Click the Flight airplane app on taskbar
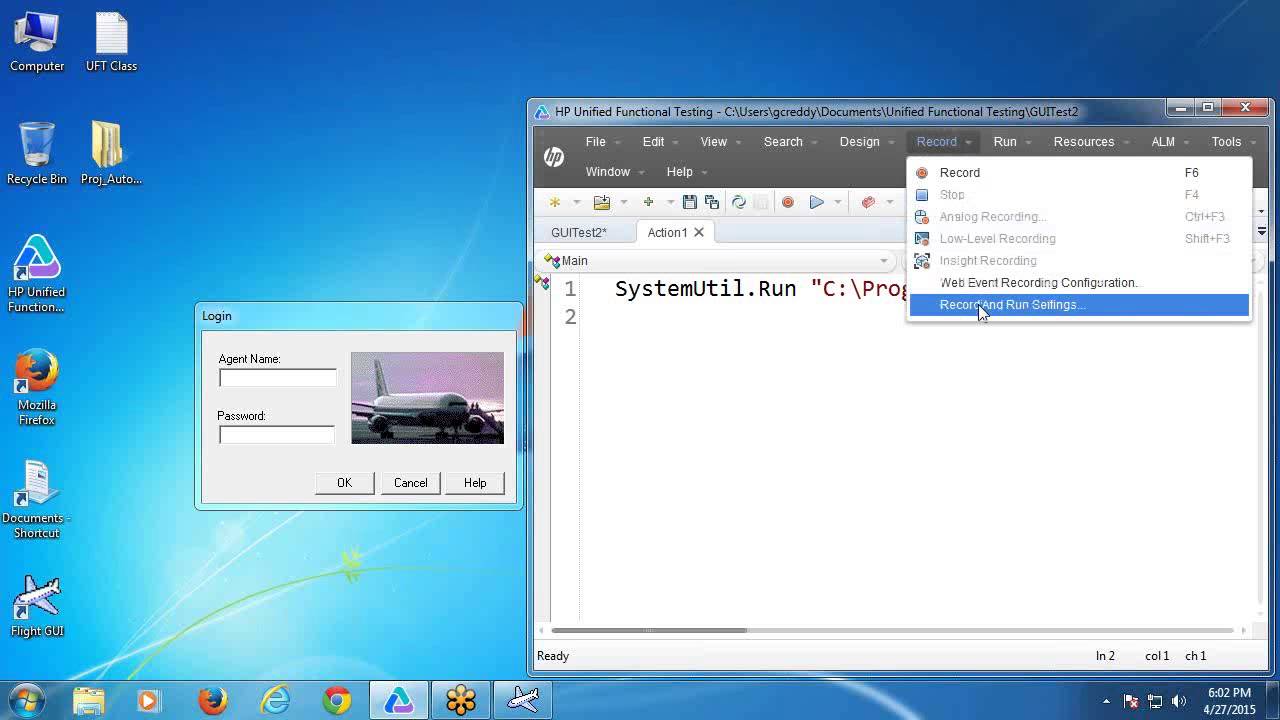Image resolution: width=1280 pixels, height=720 pixels. tap(523, 700)
